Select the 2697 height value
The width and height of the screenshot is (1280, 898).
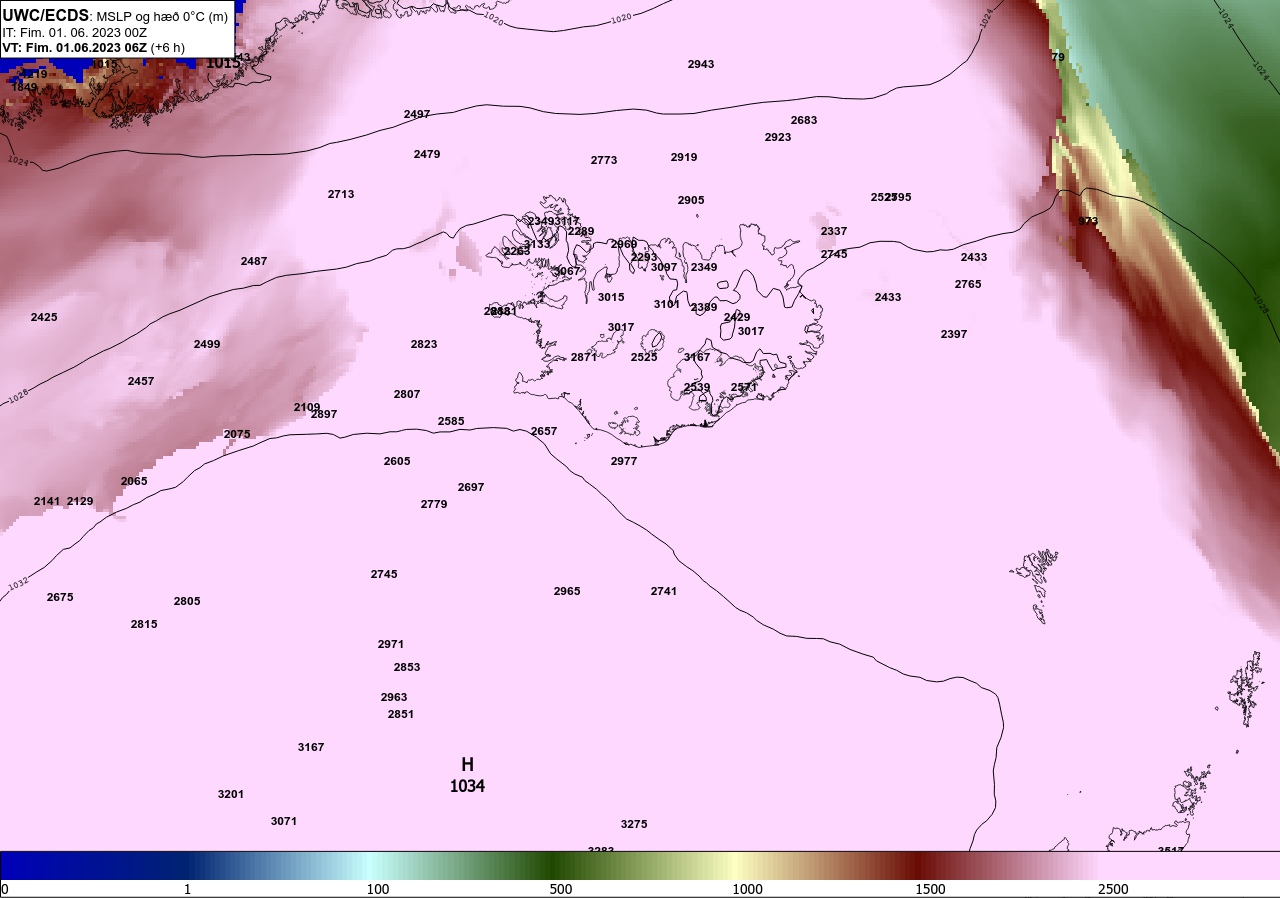[x=471, y=487]
